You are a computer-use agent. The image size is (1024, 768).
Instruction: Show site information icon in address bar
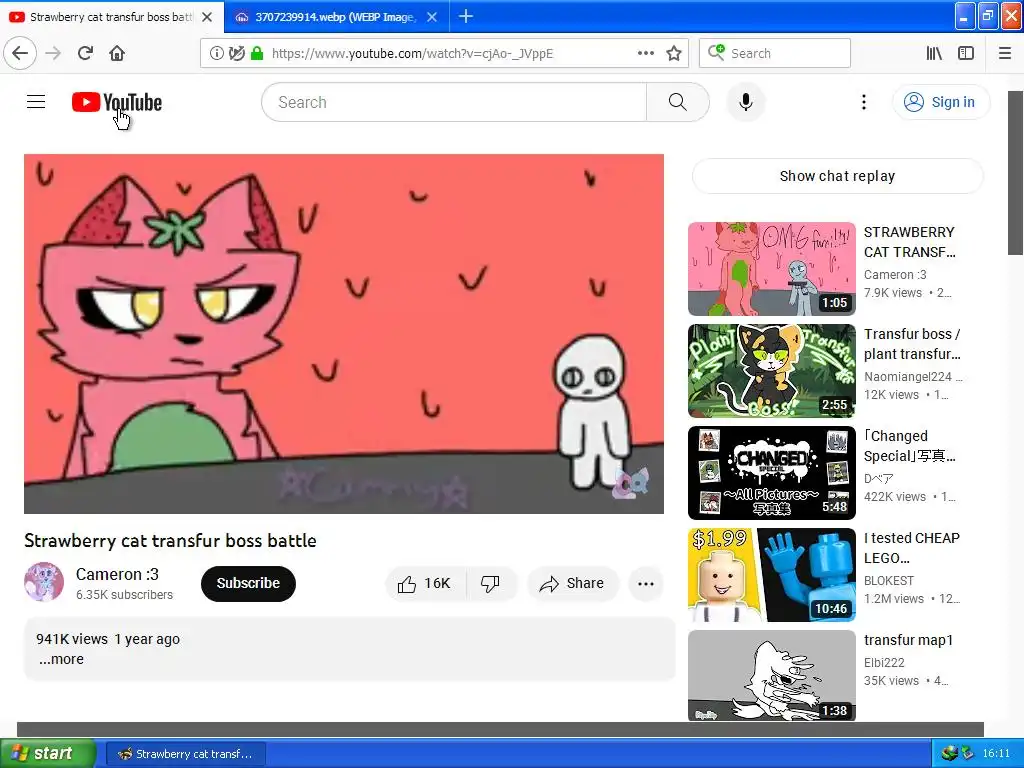[216, 54]
